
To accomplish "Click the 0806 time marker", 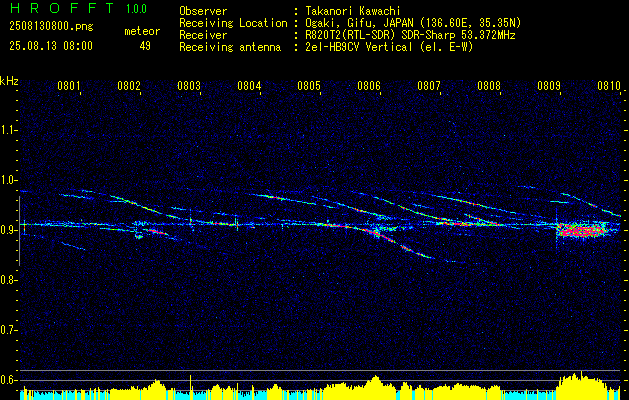I will tap(369, 86).
